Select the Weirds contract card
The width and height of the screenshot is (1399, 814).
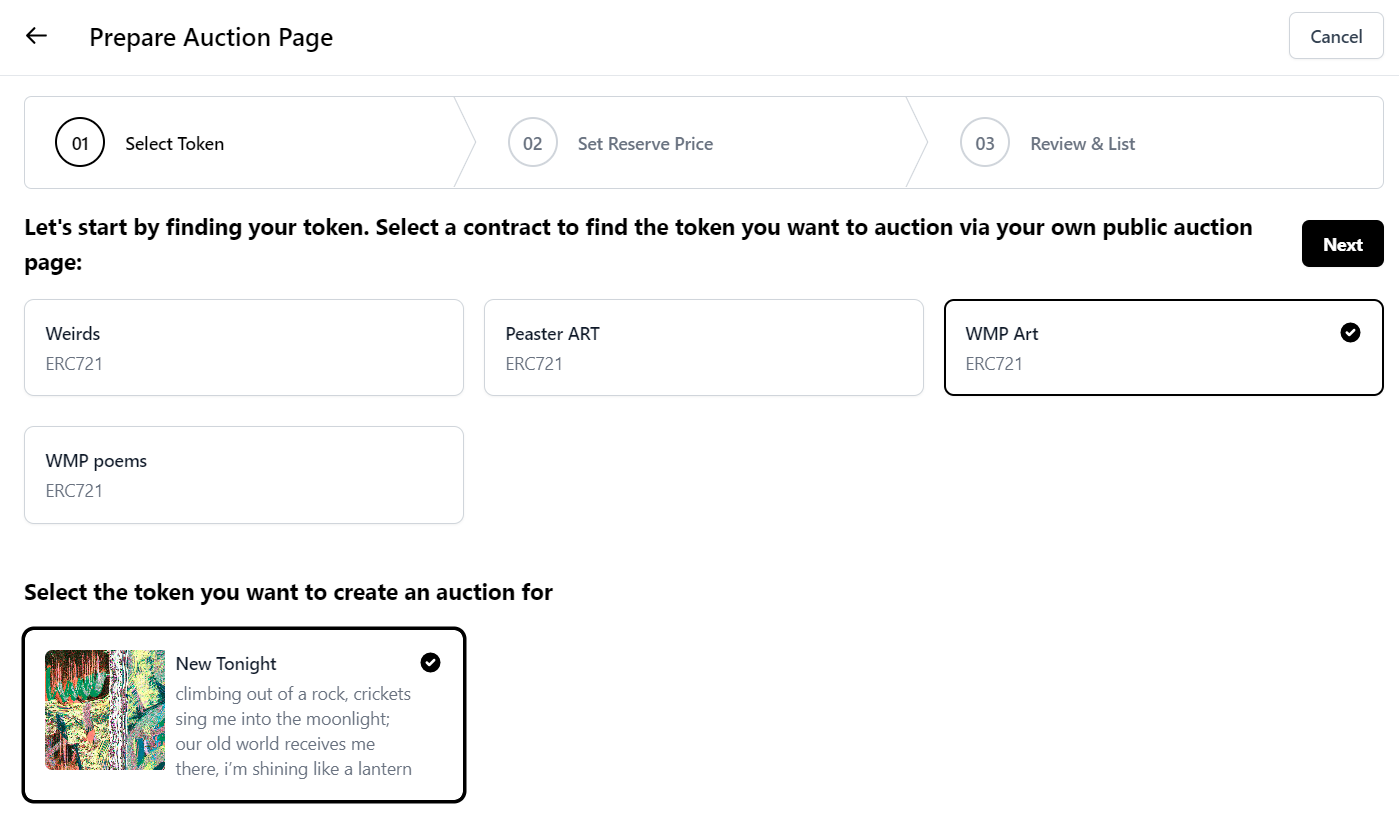tap(243, 347)
